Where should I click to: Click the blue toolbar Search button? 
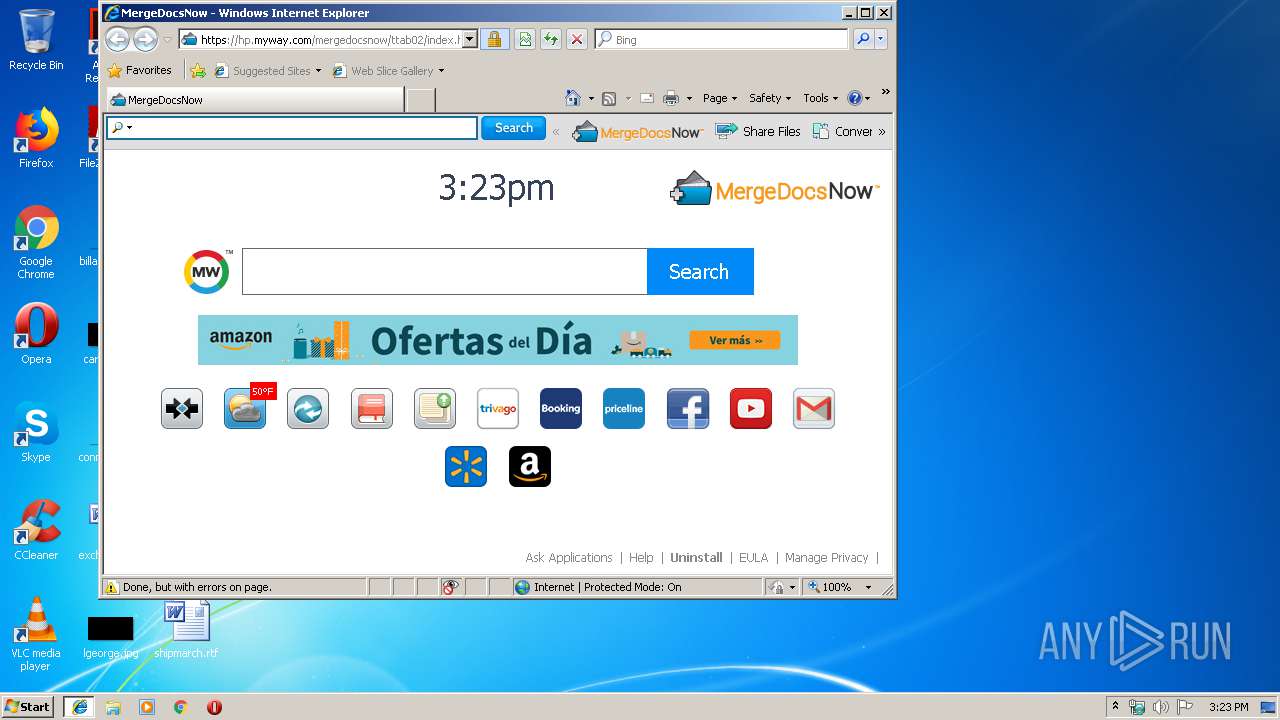514,128
